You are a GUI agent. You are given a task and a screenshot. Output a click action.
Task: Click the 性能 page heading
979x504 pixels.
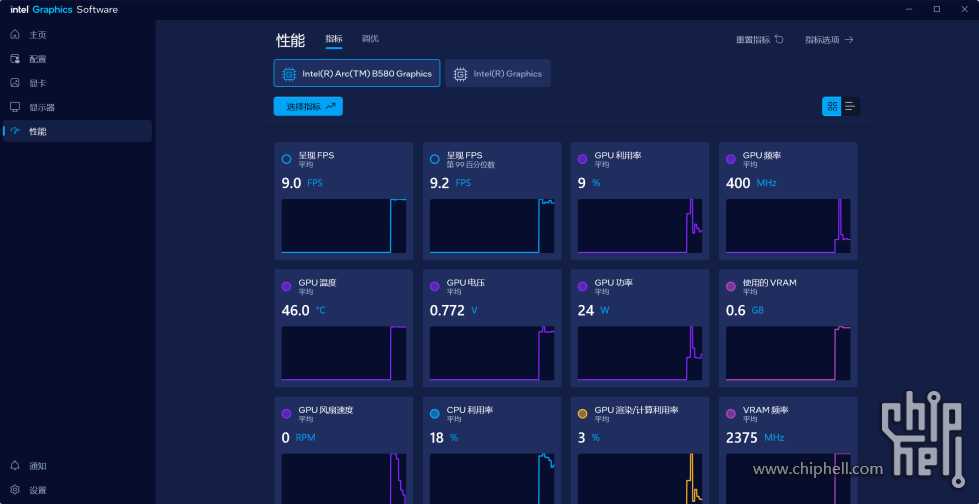click(x=290, y=41)
